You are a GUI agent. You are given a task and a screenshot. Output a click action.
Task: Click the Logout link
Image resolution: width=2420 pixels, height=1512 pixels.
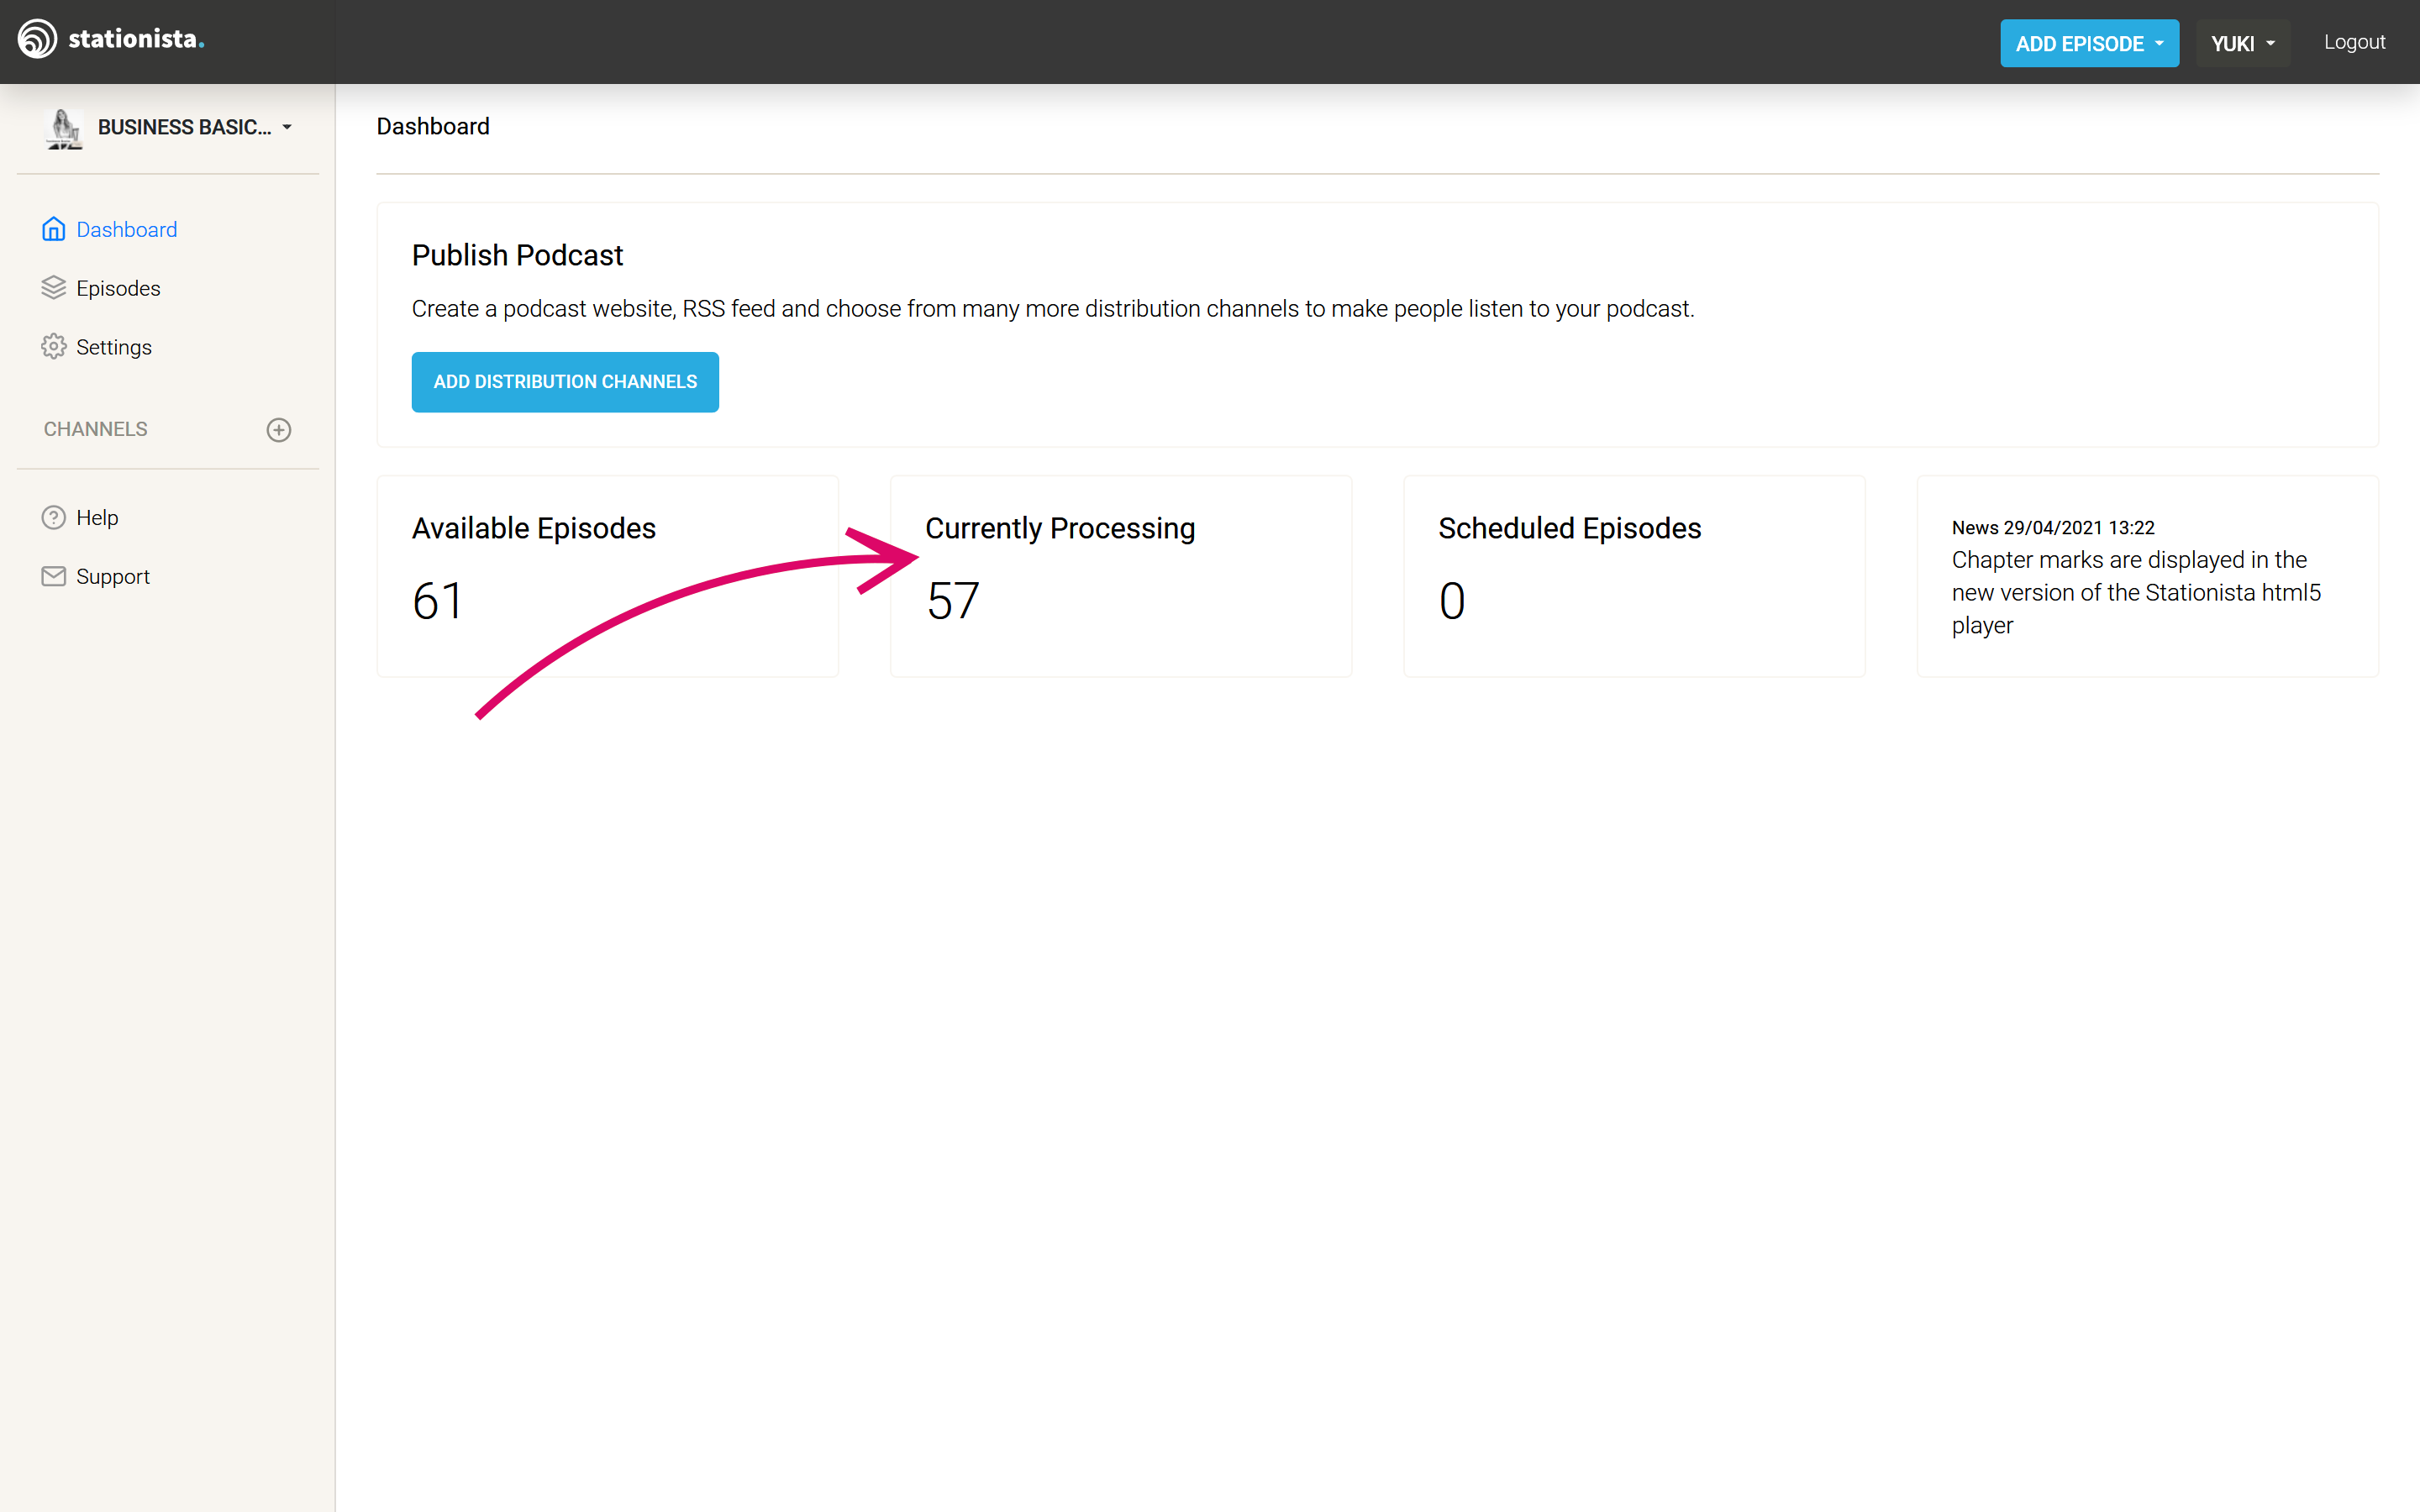tap(2354, 42)
